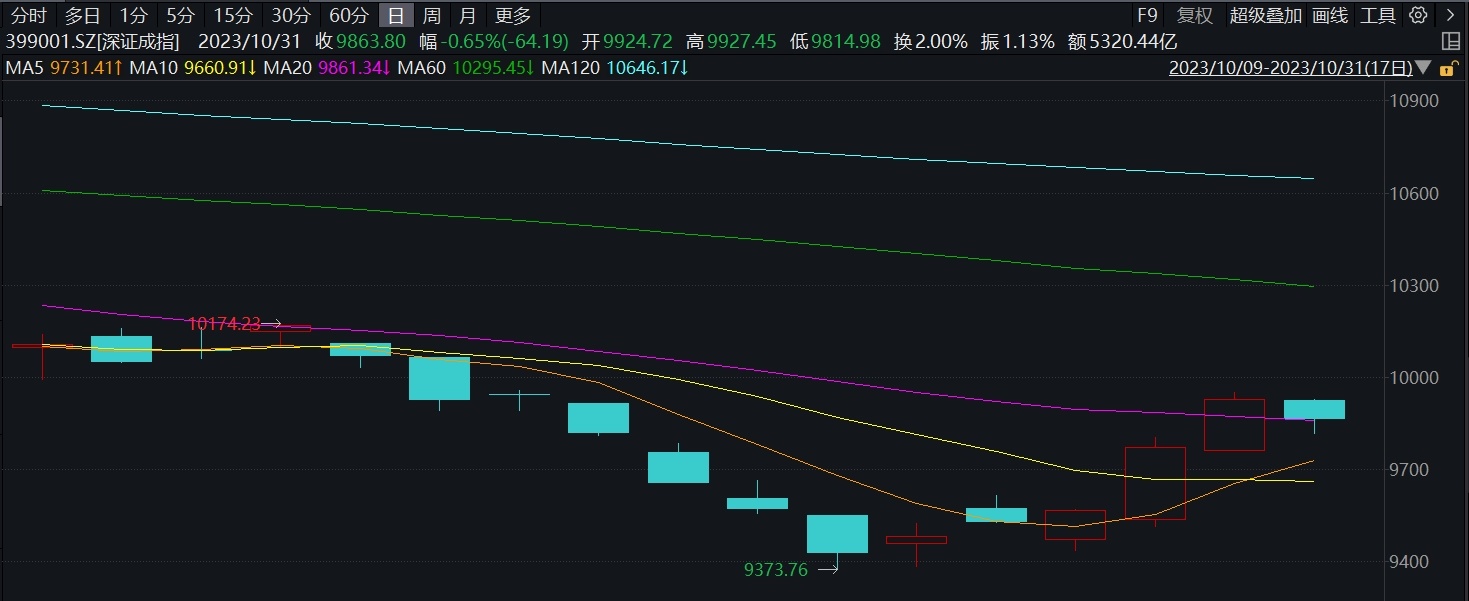Open chart settings gear icon
Viewport: 1469px width, 601px height.
coord(1418,15)
